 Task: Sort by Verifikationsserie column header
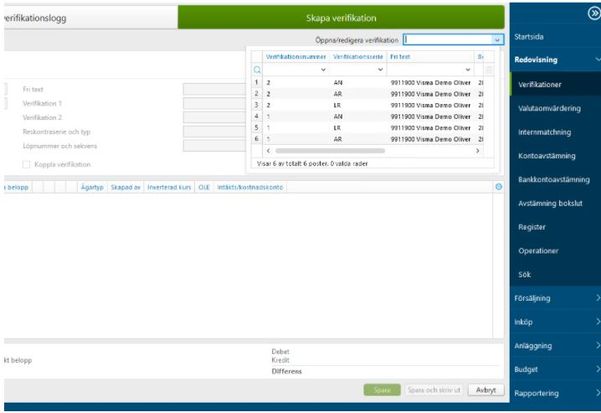pos(358,57)
